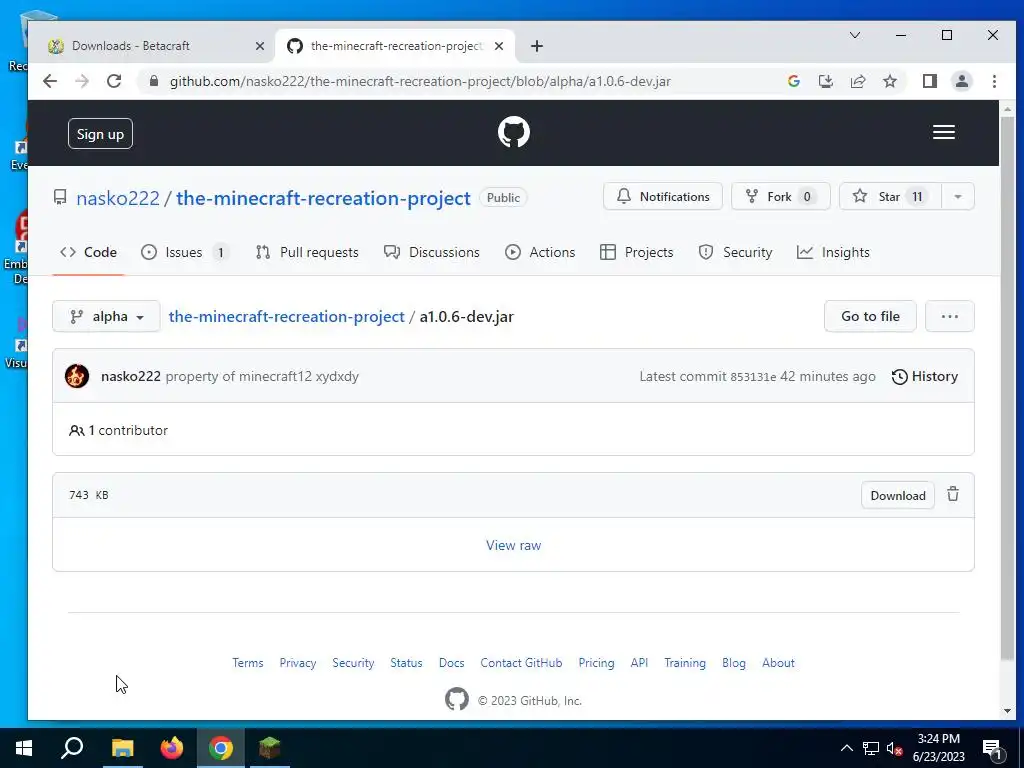Bookmark this page with the star icon
Viewport: 1024px width, 768px height.
889,81
